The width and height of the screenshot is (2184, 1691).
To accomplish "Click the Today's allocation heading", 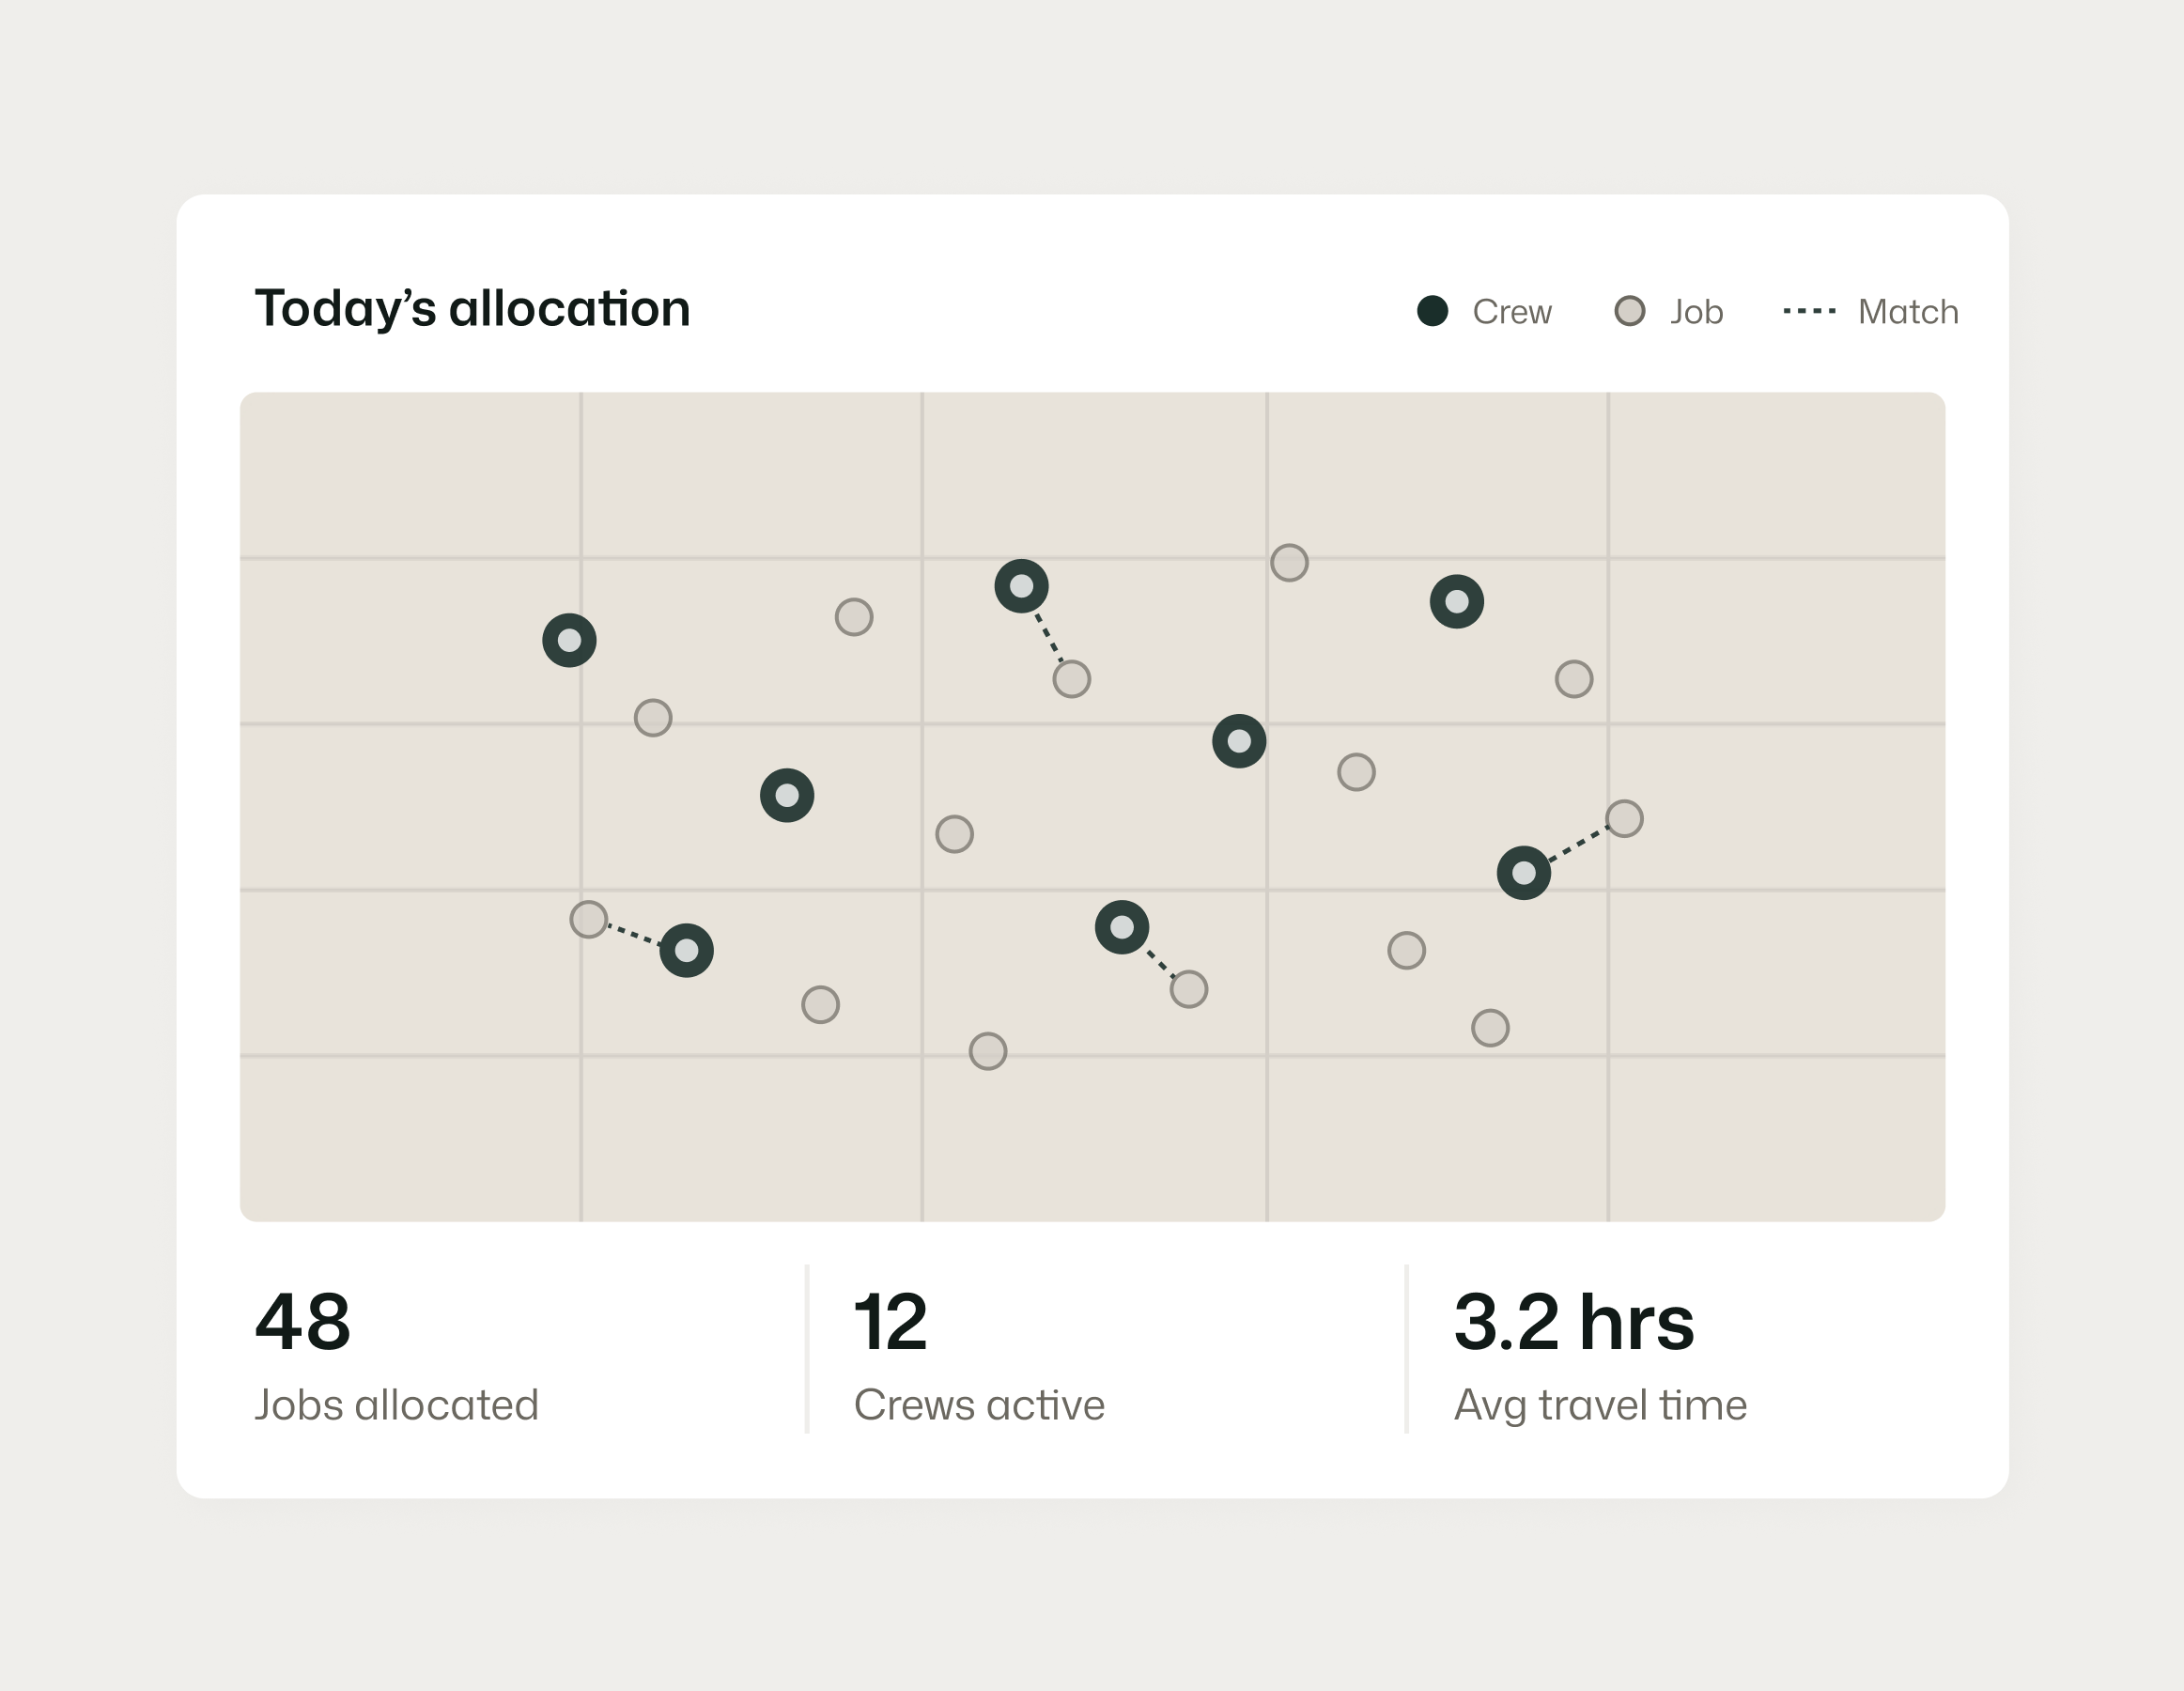I will pos(472,308).
